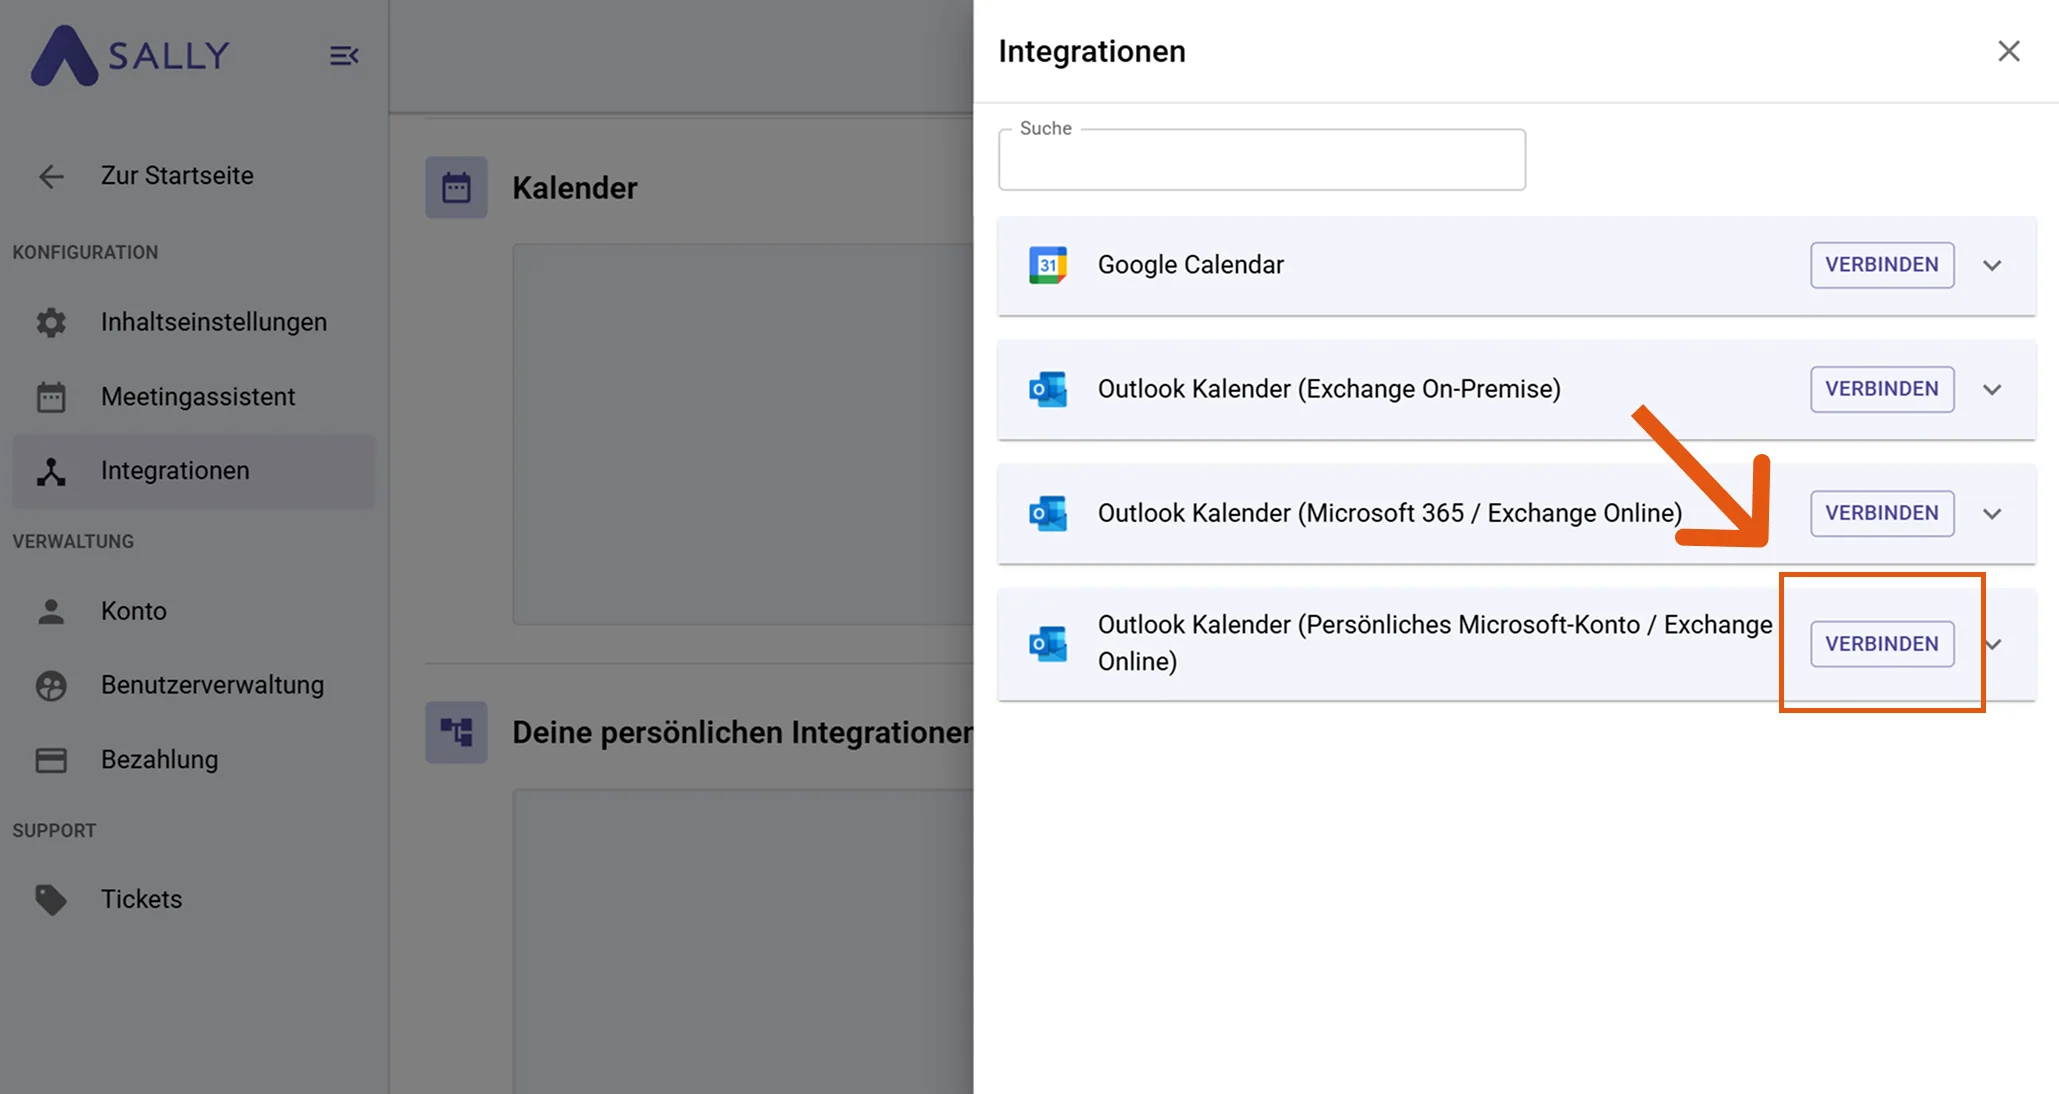Click Outlook Kalender (Persönliches Microsoft-Konto) text

1435,643
